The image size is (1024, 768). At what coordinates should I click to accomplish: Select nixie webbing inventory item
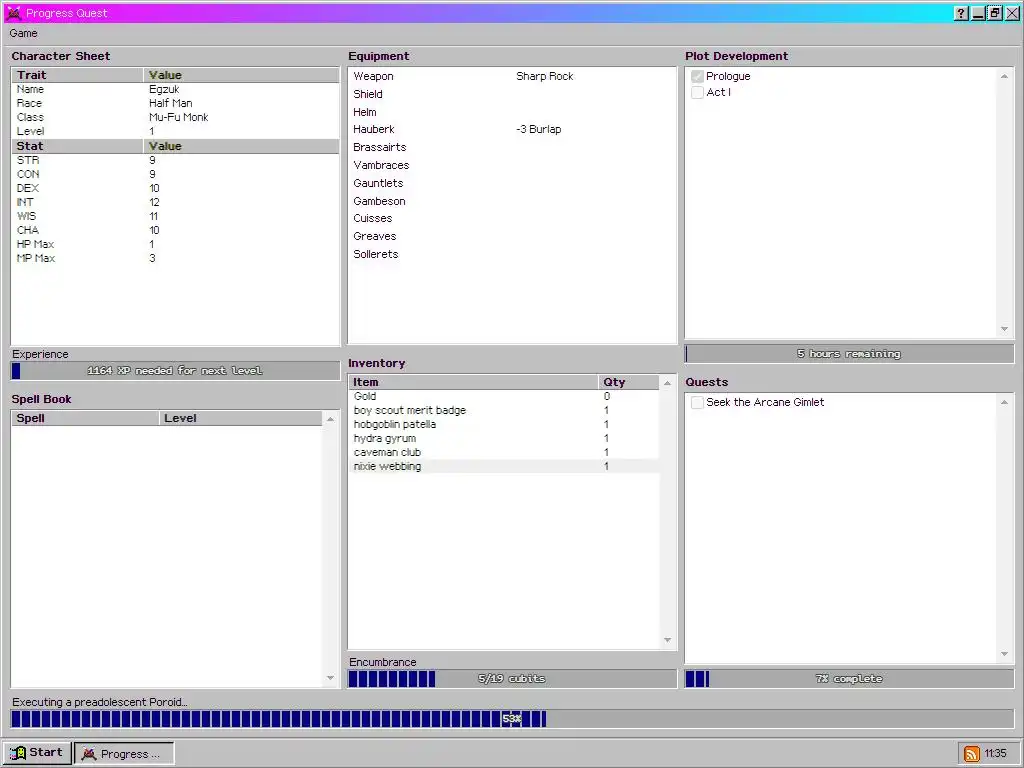click(x=504, y=466)
